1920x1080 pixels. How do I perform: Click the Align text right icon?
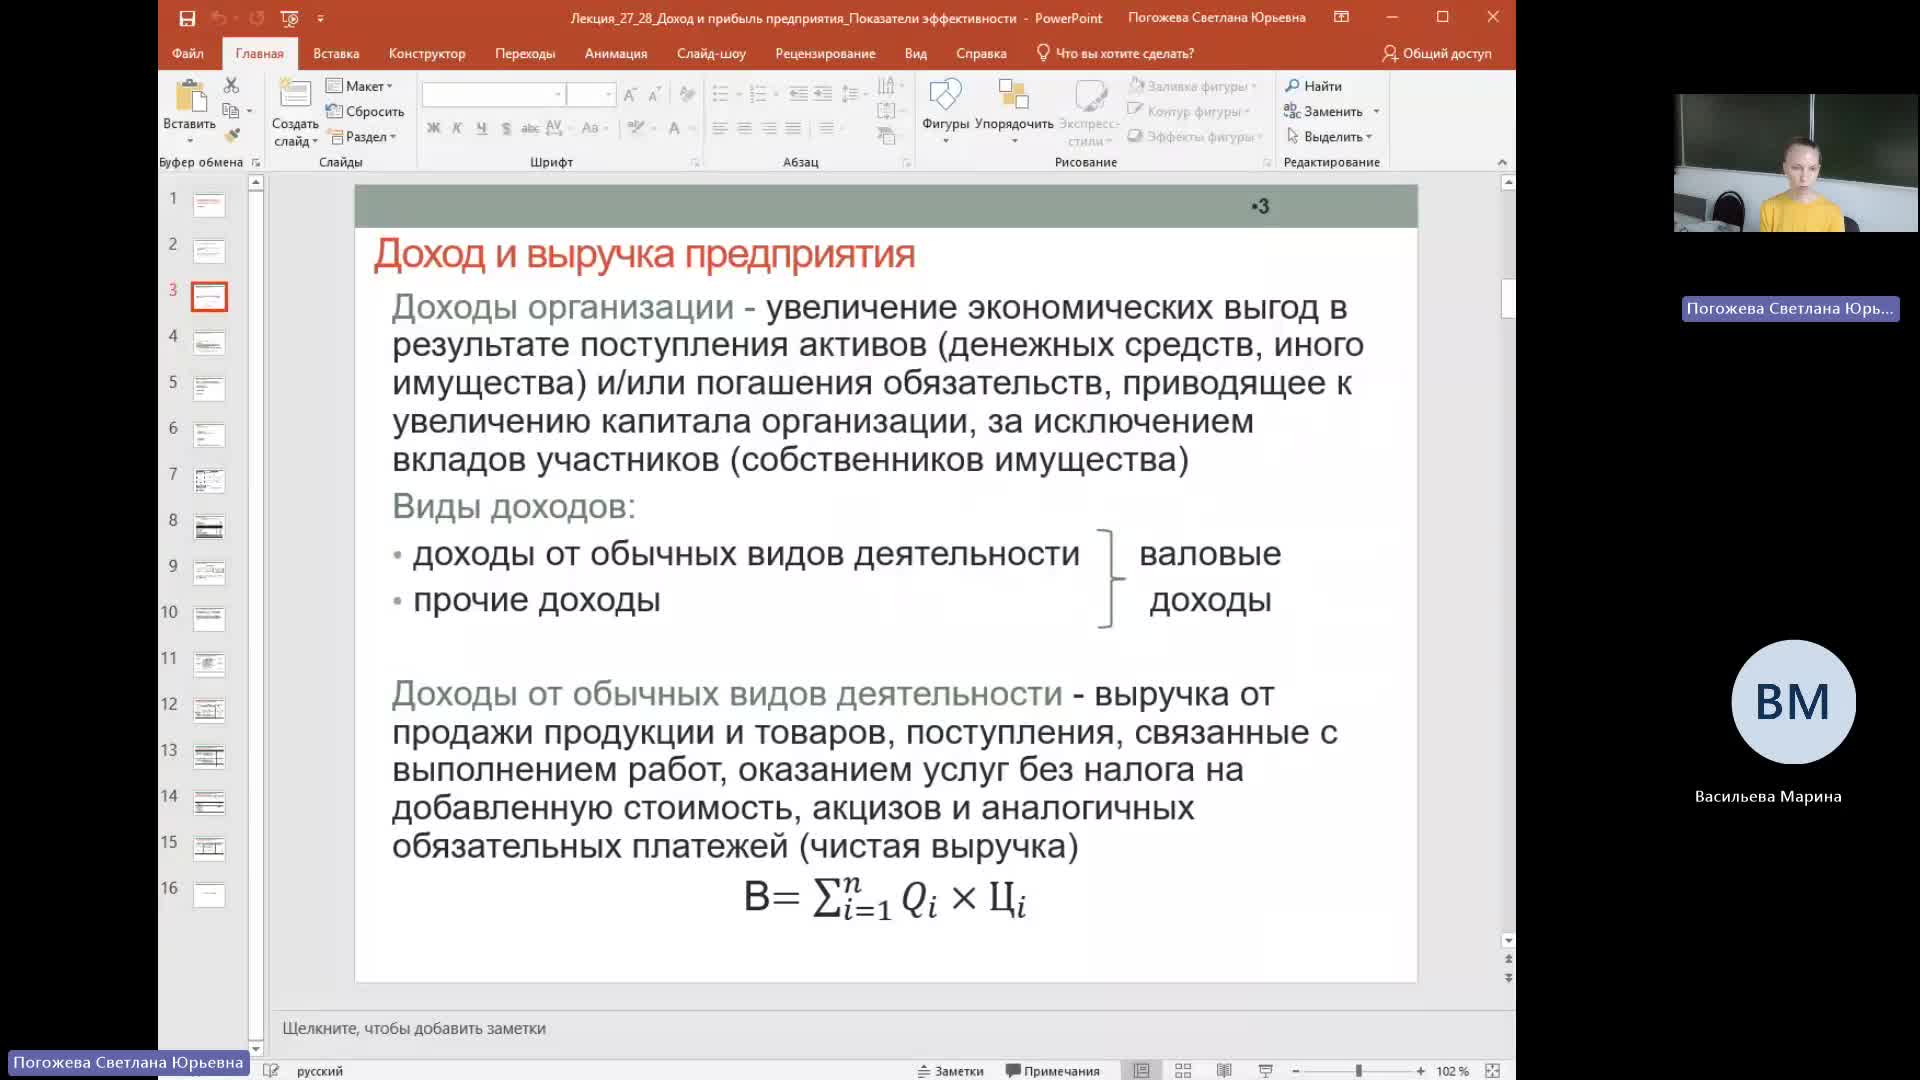(x=768, y=128)
